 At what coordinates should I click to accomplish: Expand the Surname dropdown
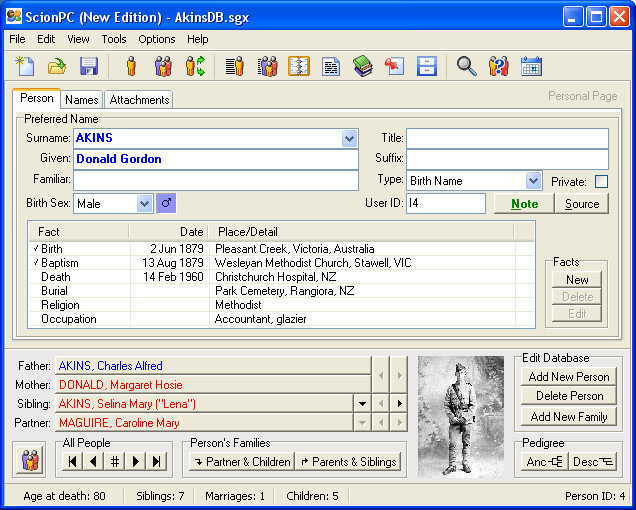coord(349,138)
